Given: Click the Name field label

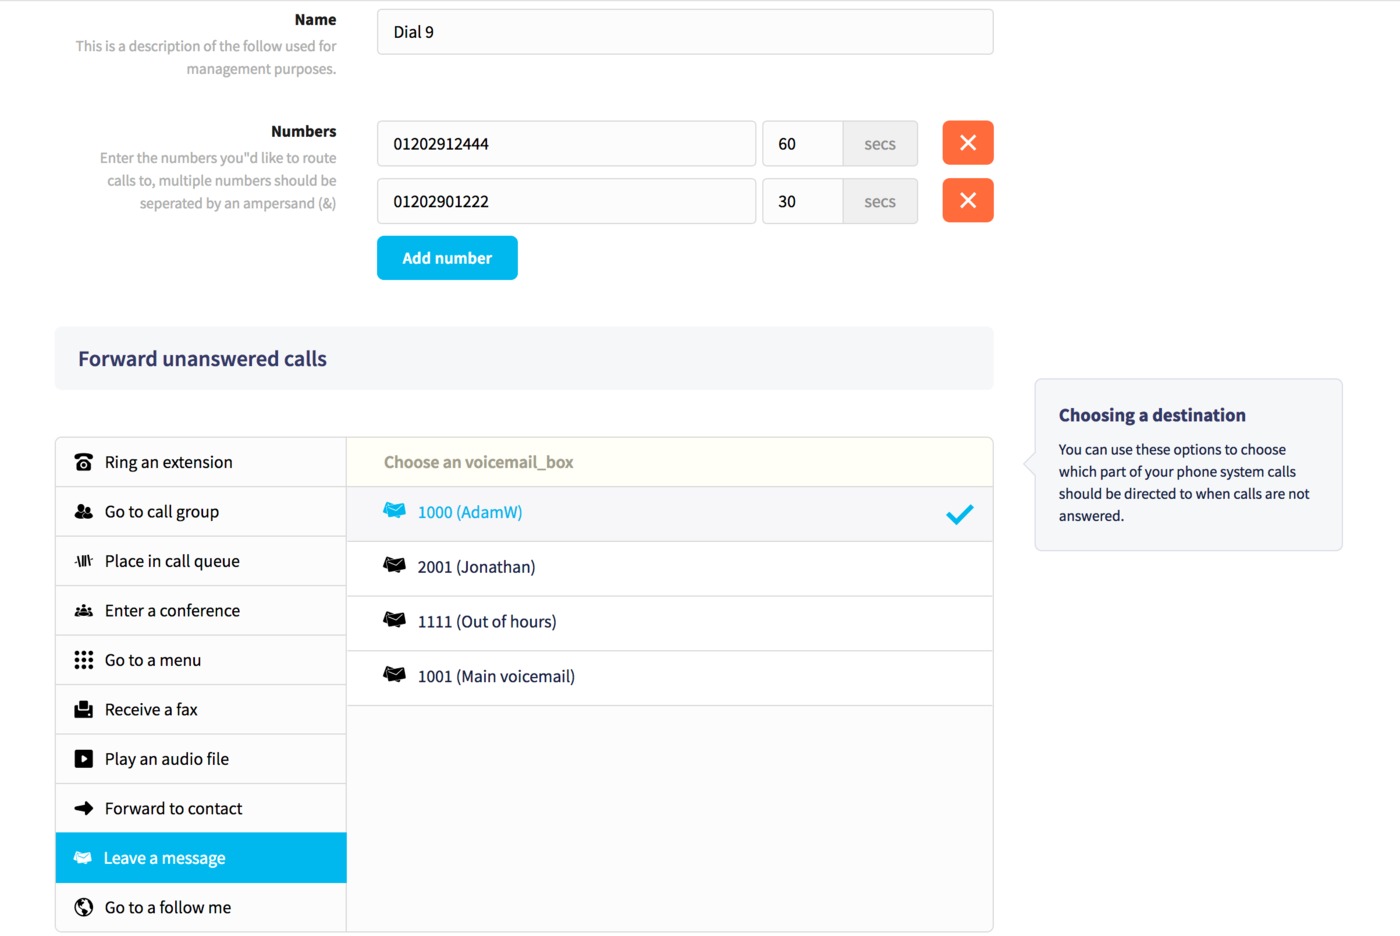Looking at the screenshot, I should [x=316, y=20].
